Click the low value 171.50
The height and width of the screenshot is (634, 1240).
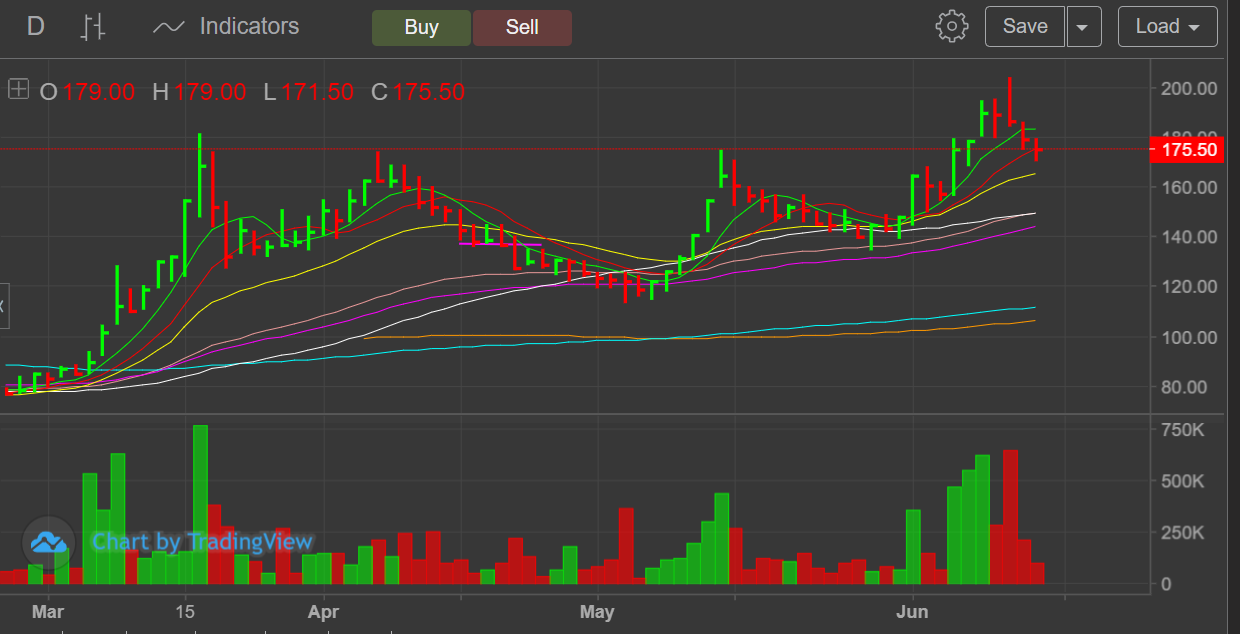[318, 92]
